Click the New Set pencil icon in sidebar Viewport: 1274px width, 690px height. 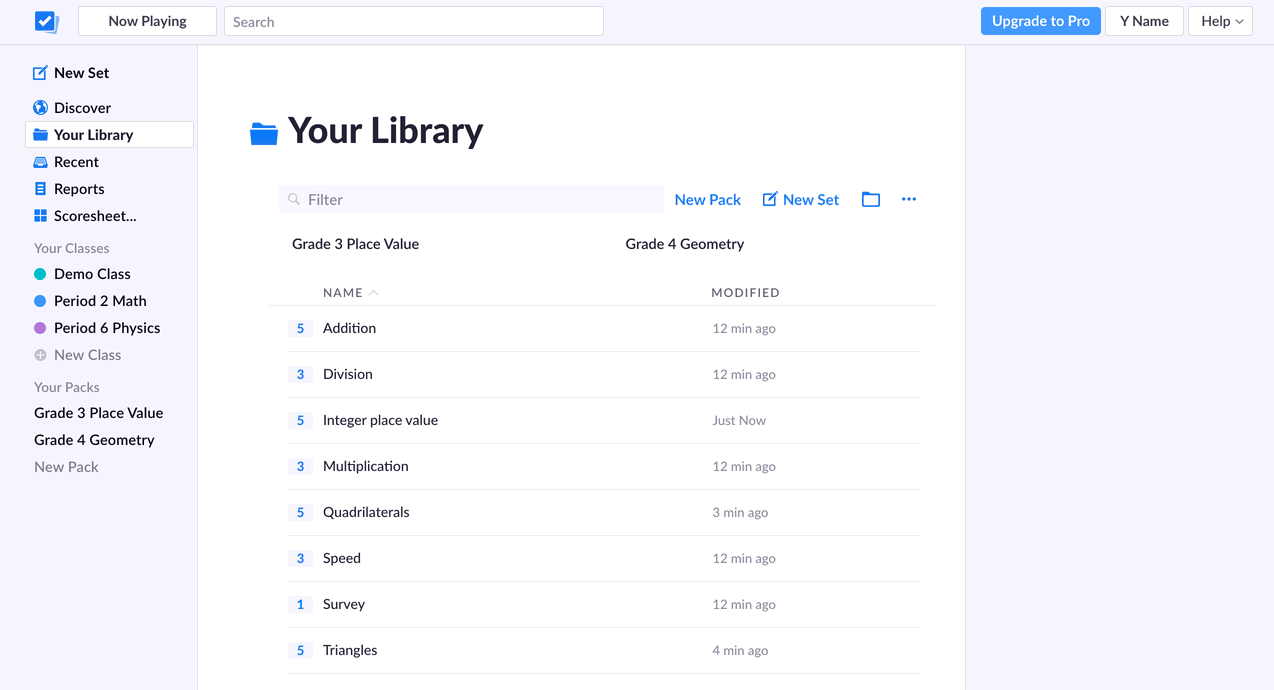click(x=40, y=73)
